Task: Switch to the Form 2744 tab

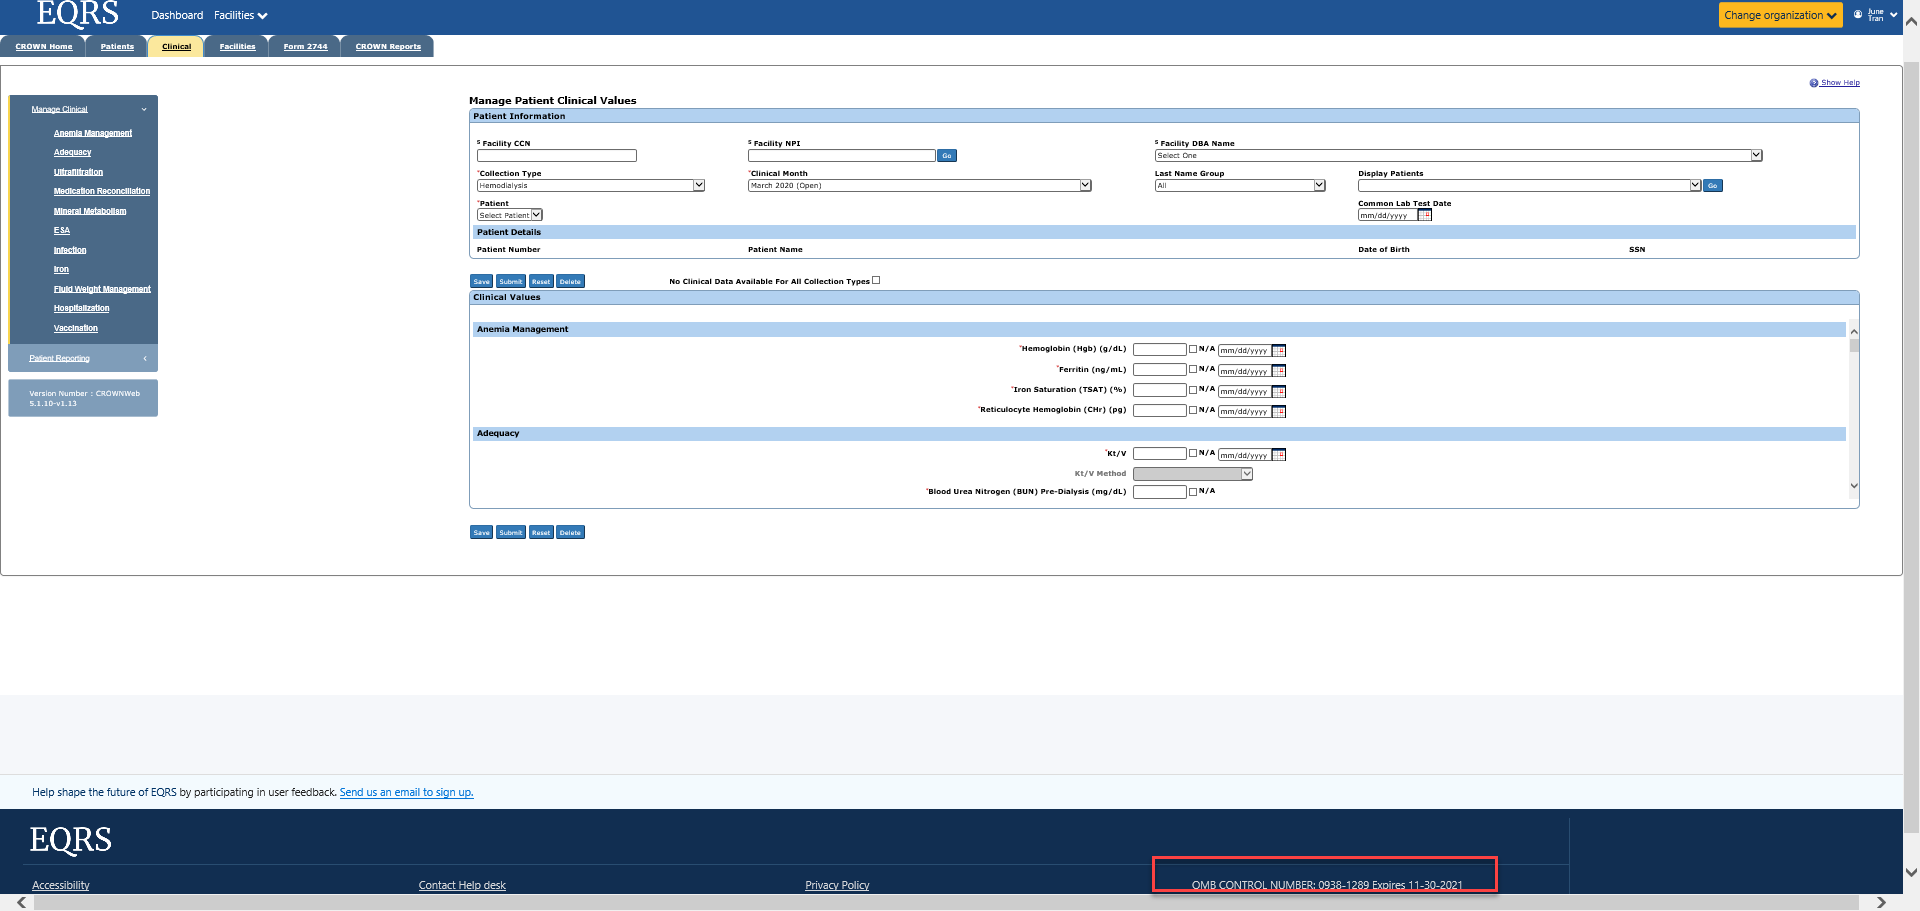Action: coord(305,47)
